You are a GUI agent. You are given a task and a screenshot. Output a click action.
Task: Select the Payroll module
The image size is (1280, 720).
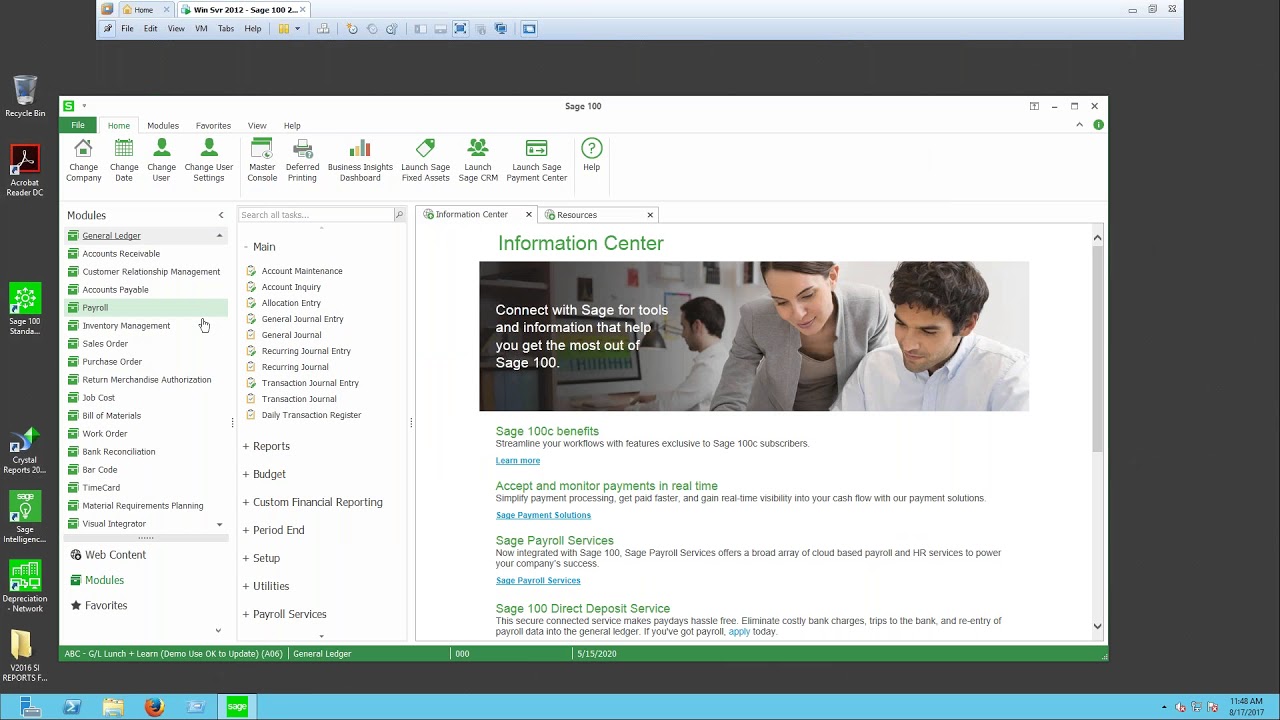pos(146,308)
